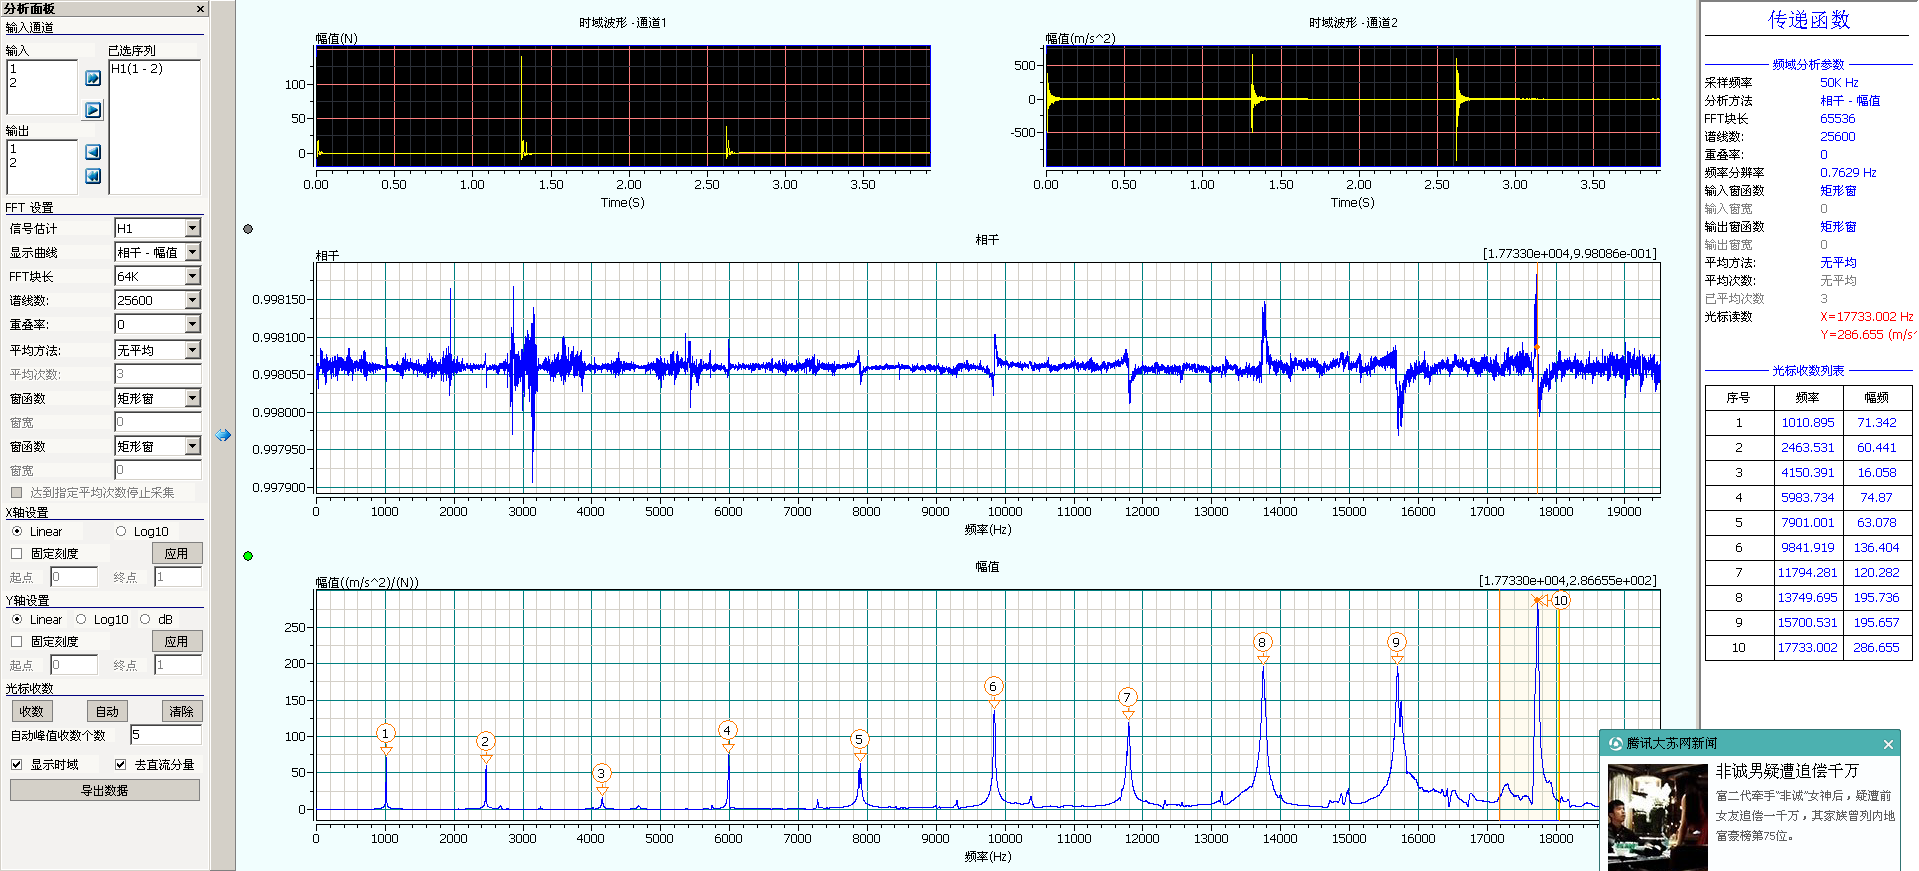Click the remove-all channels double-left-arrow icon
The image size is (1919, 871).
point(93,176)
